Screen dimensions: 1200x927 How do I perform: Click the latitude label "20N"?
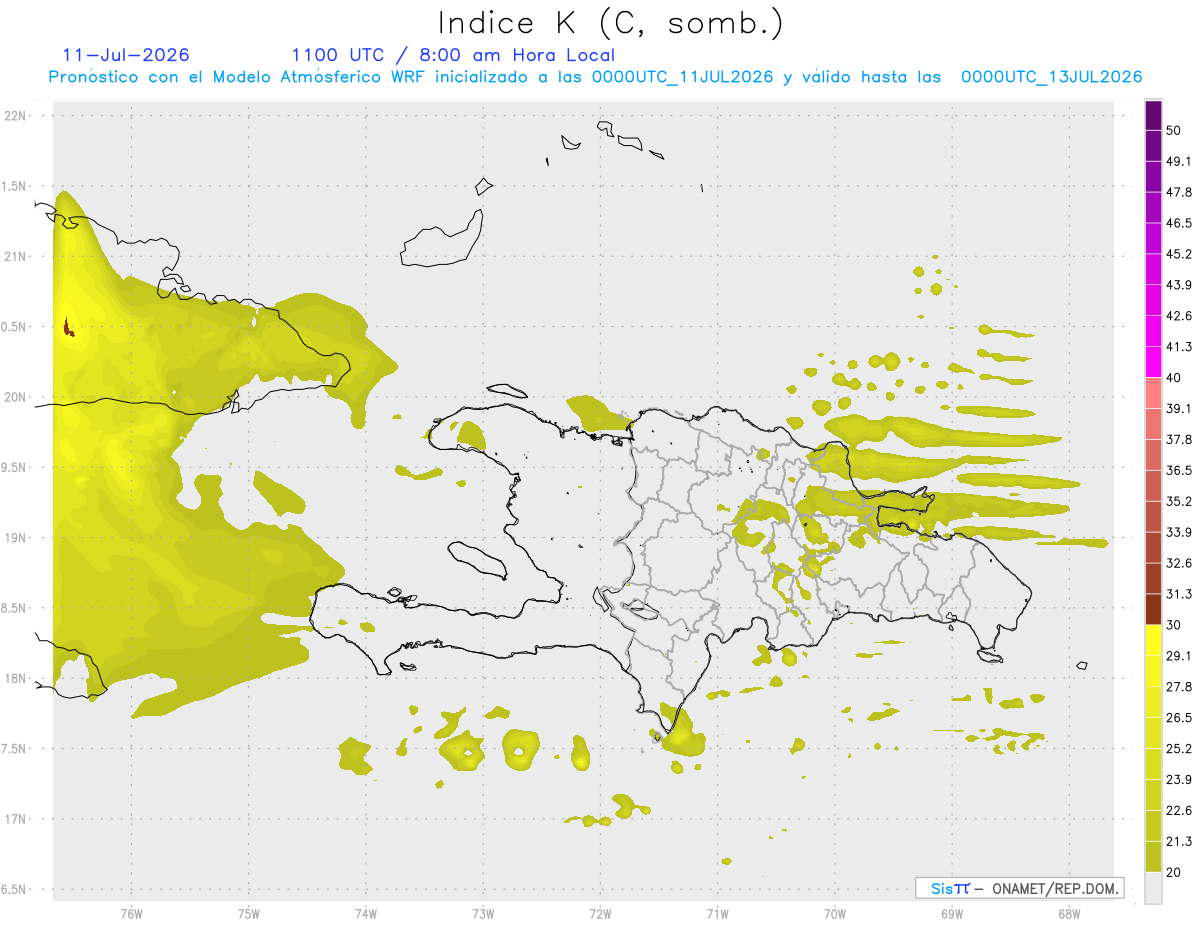click(x=16, y=398)
